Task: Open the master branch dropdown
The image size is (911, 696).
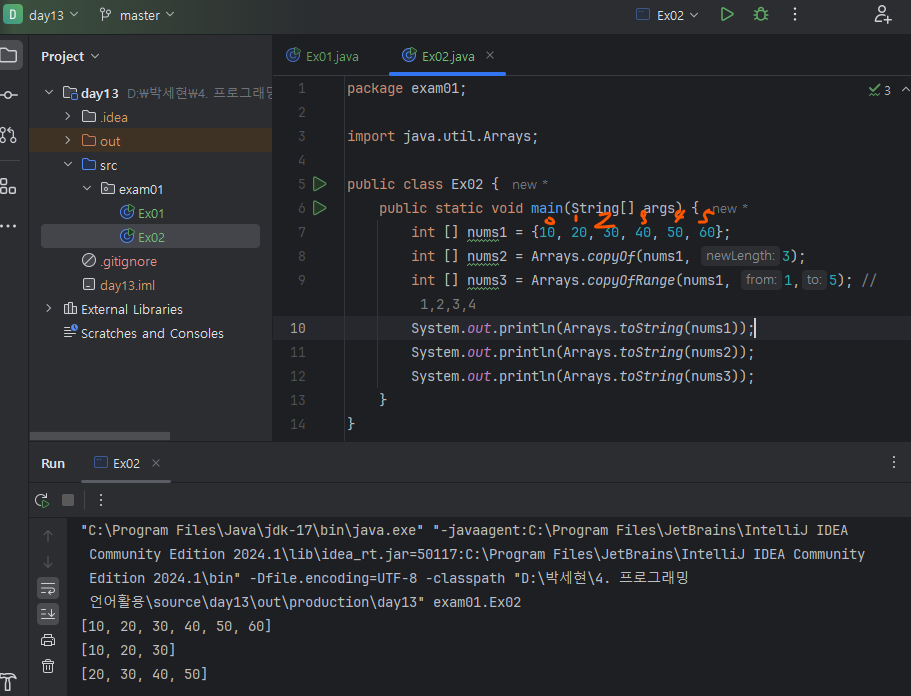Action: tap(137, 15)
